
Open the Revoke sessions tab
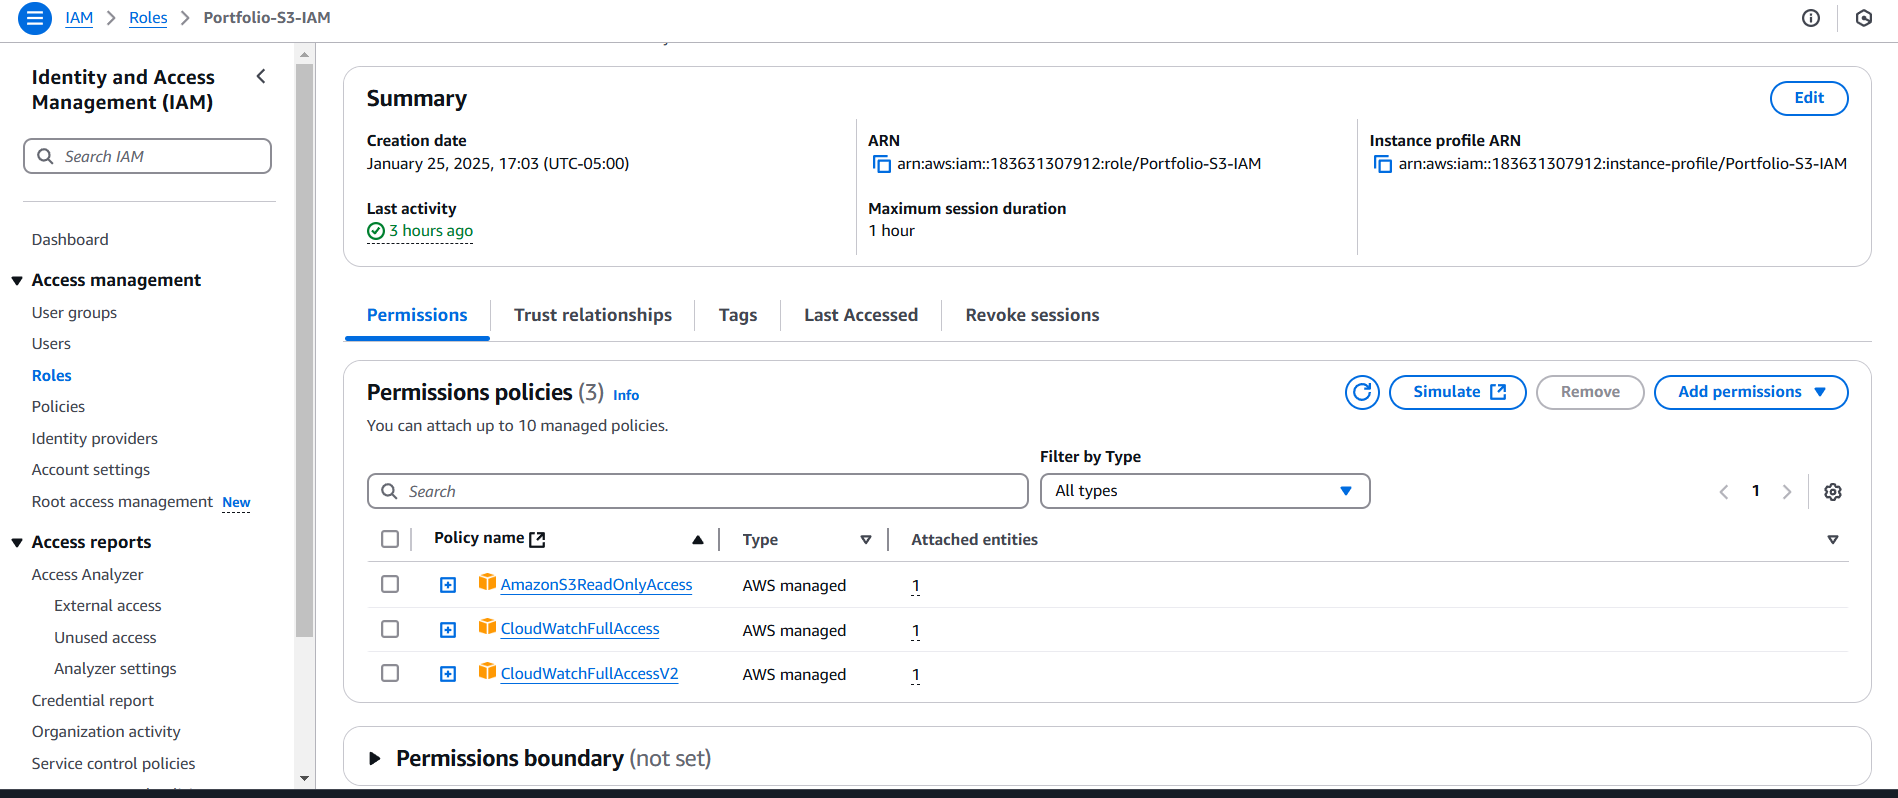(1032, 315)
